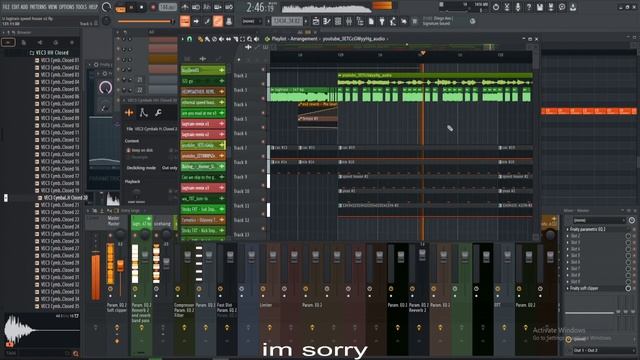Open the Playlist view from main toolbar
Screen dimensions: 640x360
316,21
